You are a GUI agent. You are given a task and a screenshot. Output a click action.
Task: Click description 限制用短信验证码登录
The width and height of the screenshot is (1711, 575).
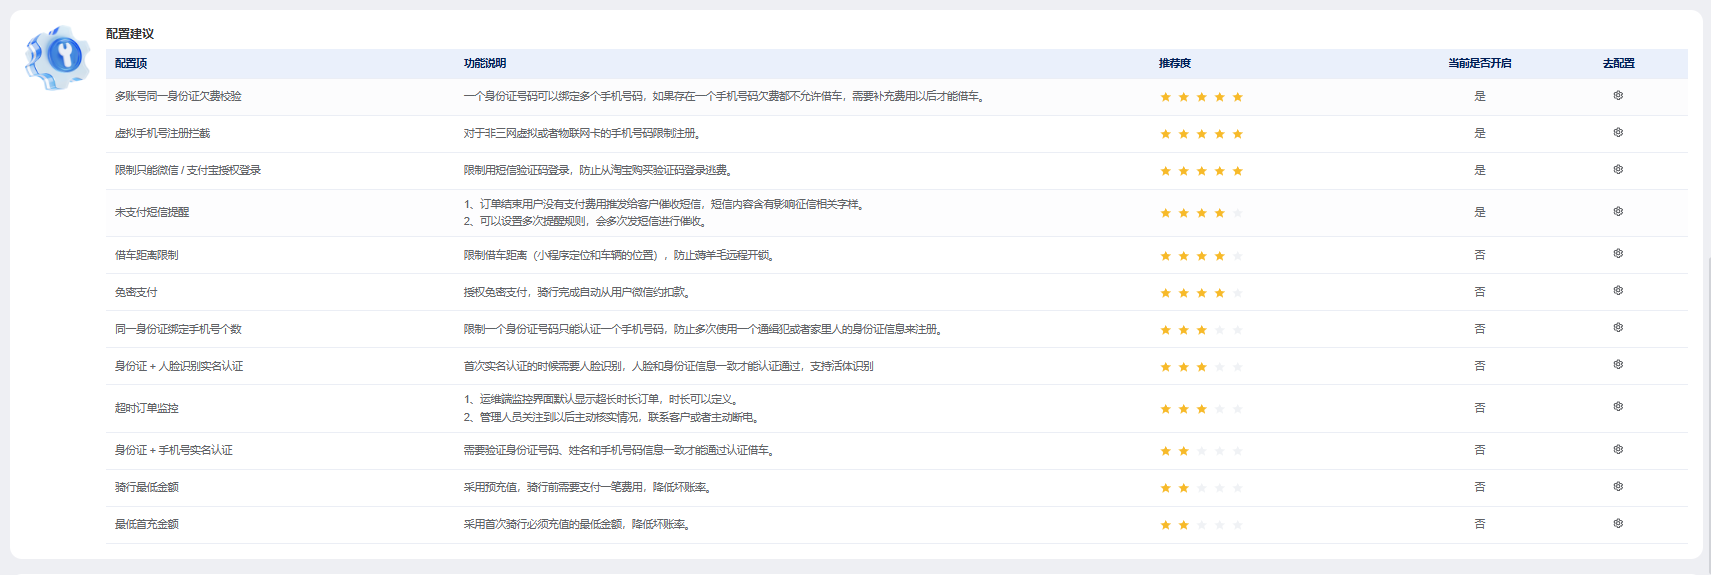tap(598, 171)
